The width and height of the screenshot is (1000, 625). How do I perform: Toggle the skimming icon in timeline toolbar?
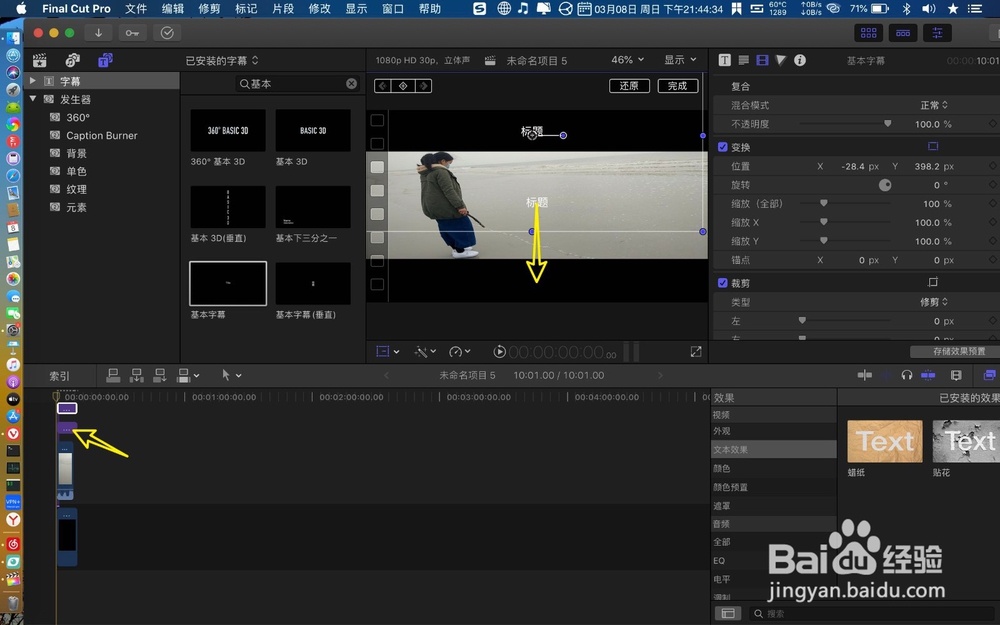[865, 375]
